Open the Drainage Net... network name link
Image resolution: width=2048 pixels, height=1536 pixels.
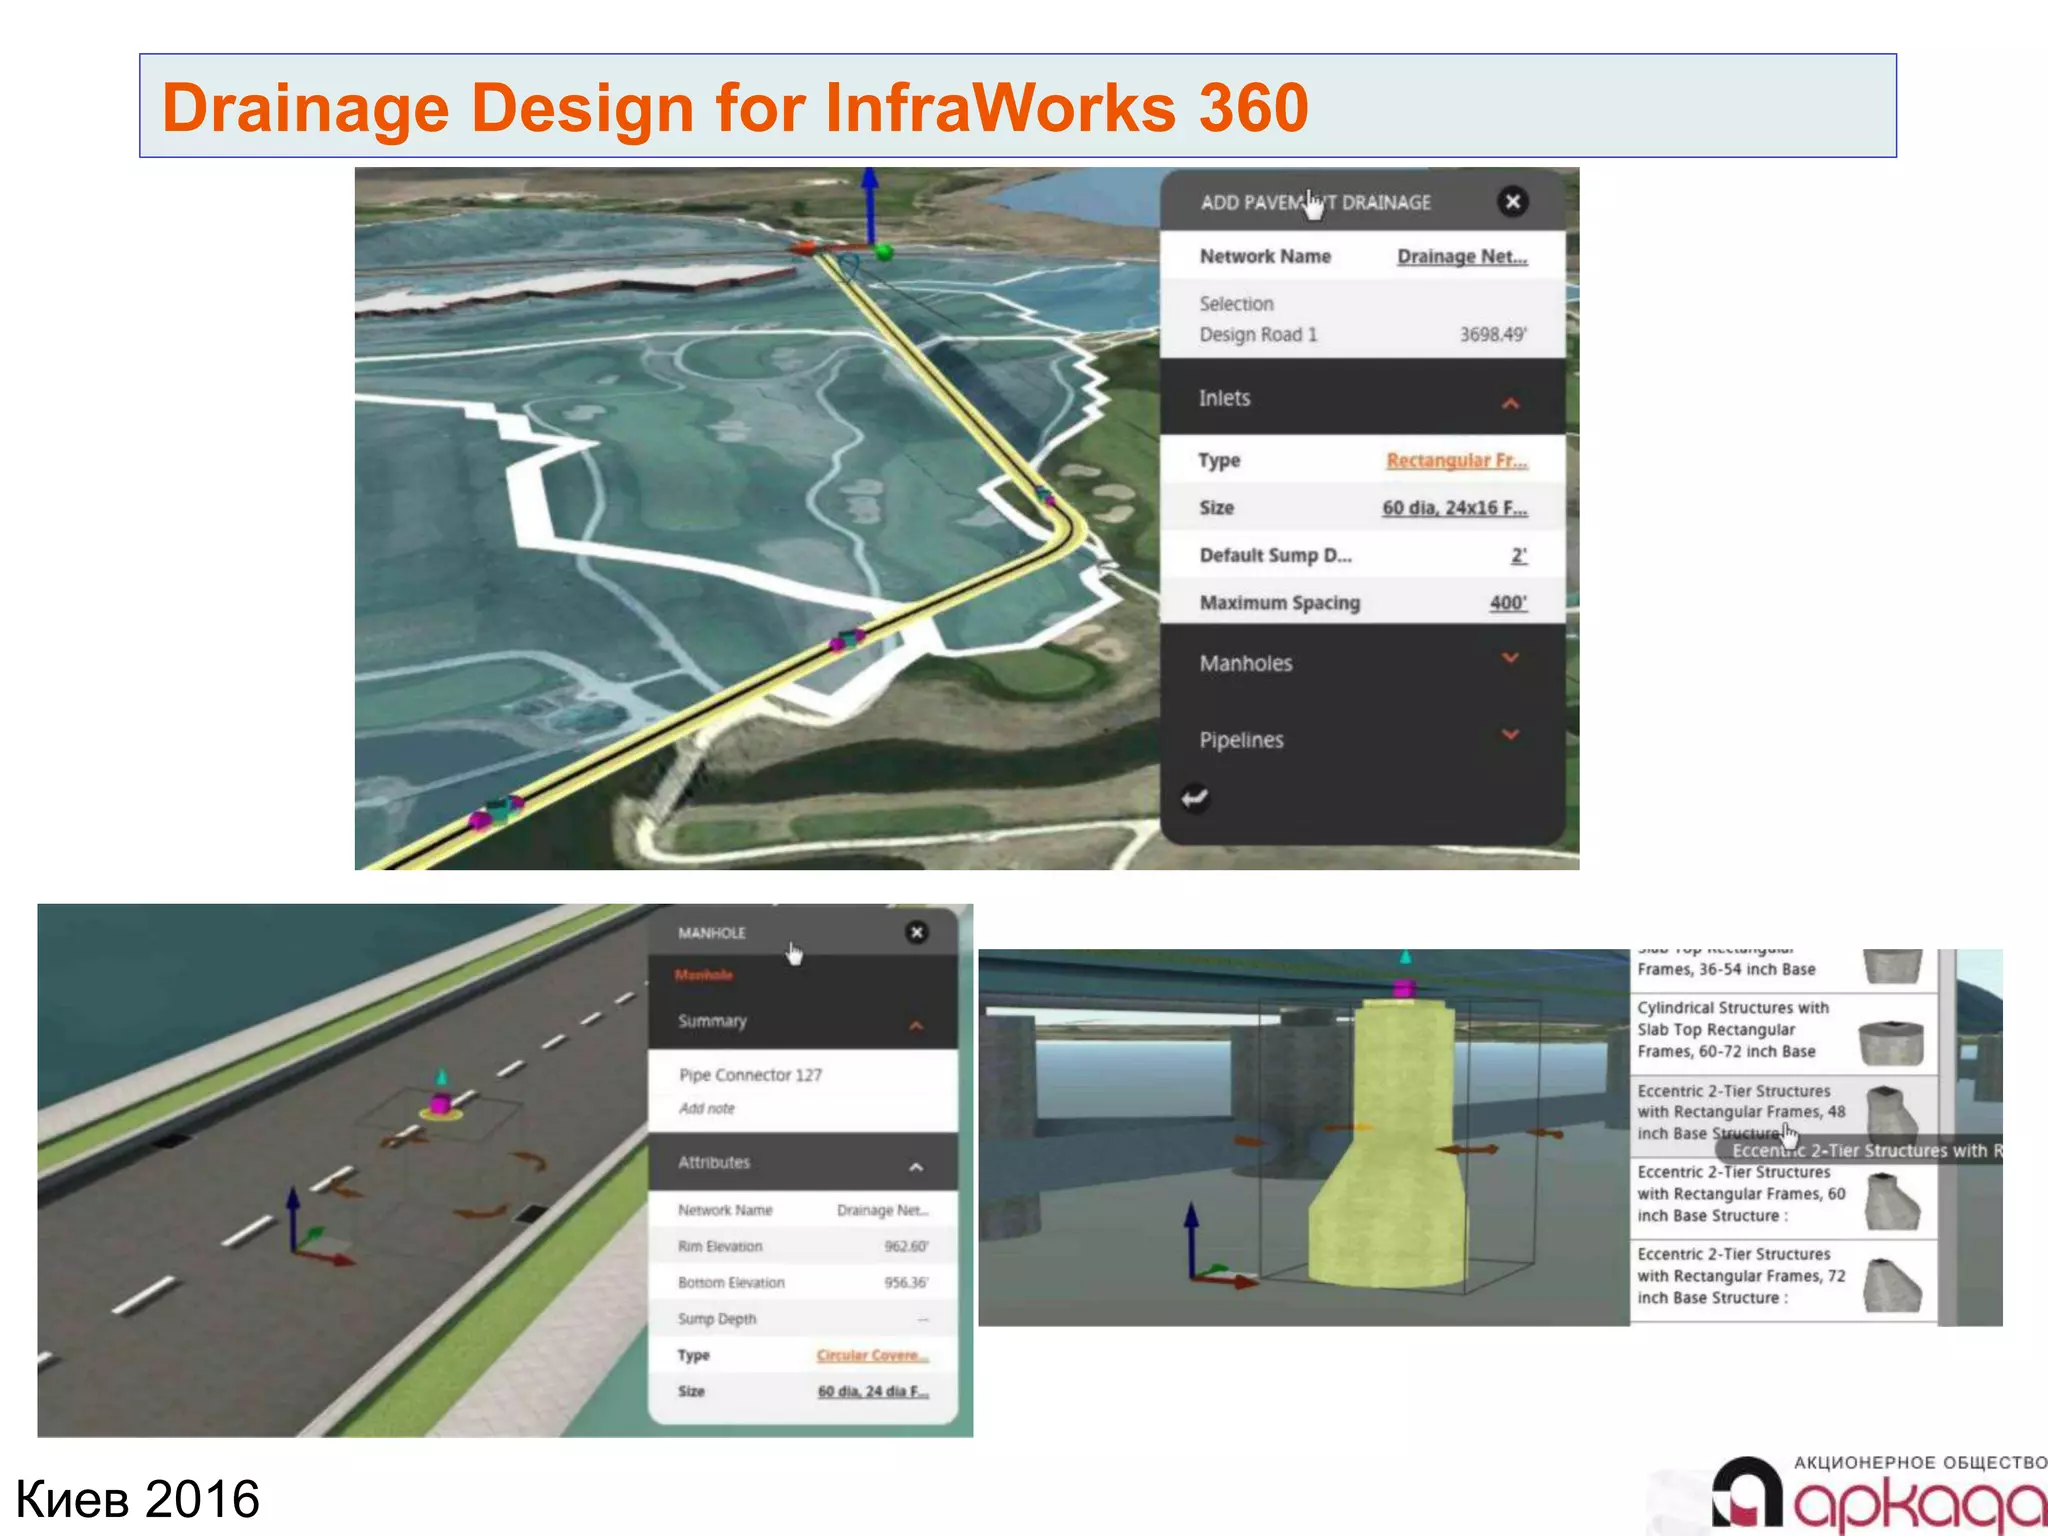[x=1462, y=257]
